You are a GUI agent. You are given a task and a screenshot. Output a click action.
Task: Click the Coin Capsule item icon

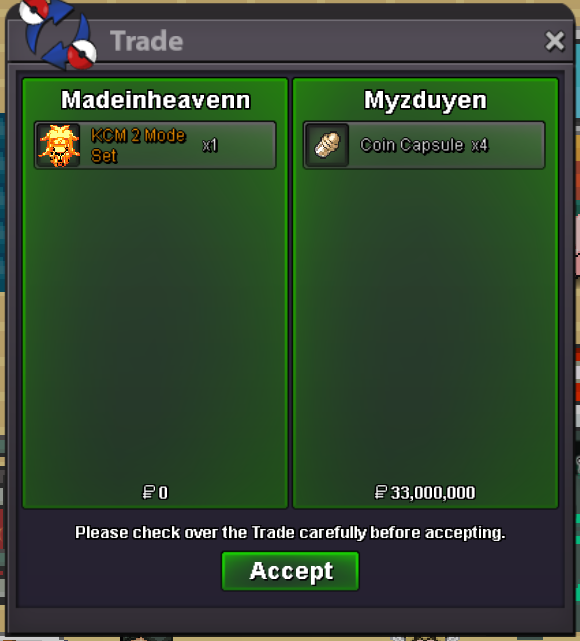click(x=327, y=145)
